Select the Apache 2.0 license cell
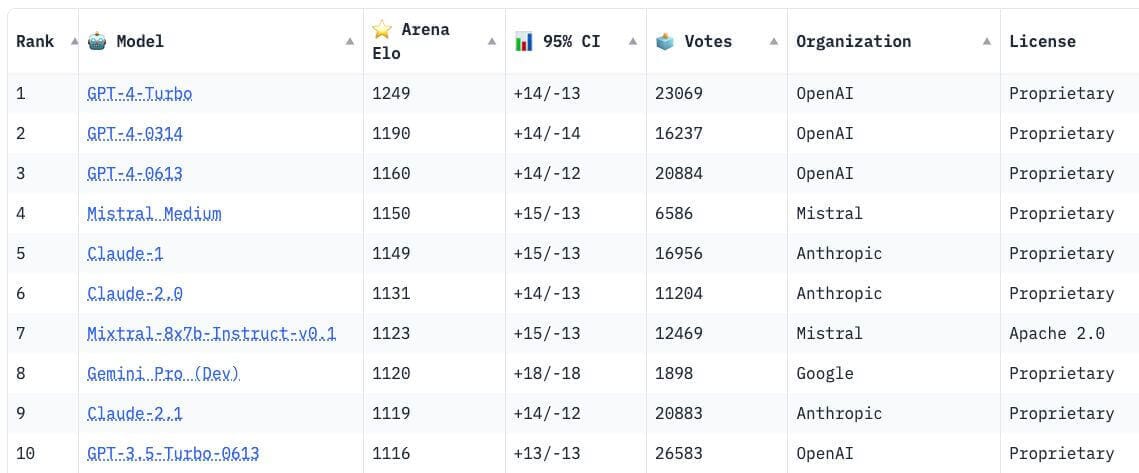Screen dimensions: 1139x473 [1057, 333]
